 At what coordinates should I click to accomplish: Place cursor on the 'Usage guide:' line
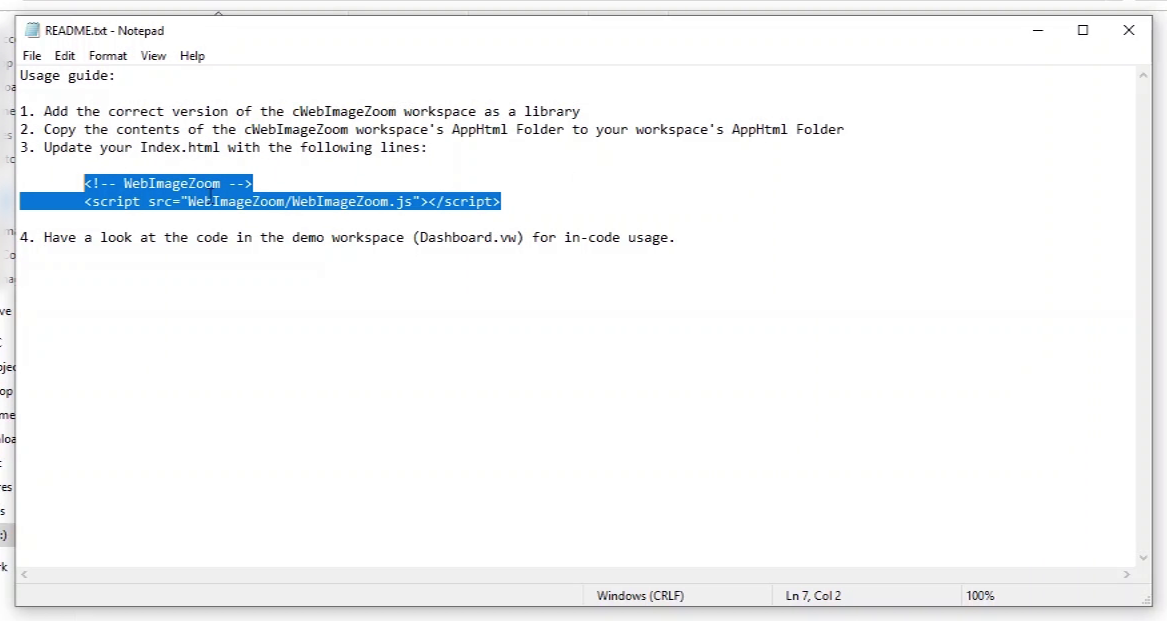click(68, 75)
